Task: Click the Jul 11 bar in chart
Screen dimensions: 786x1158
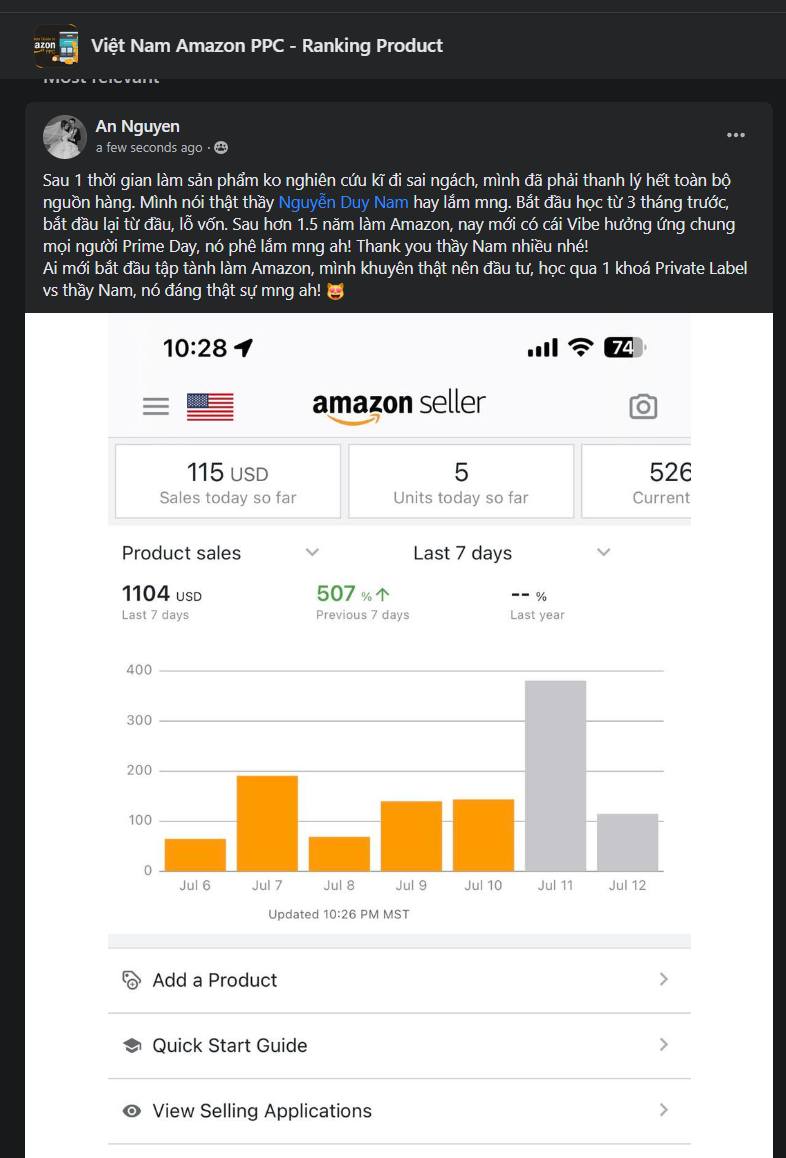Action: click(555, 775)
